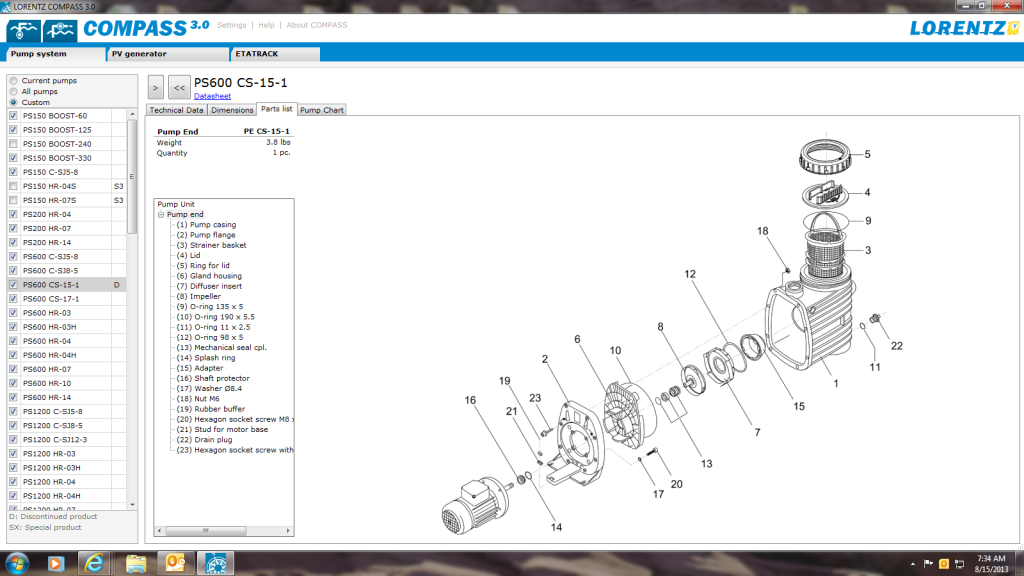The height and width of the screenshot is (576, 1024).
Task: Select (13) Mechanical seal cpl. item
Action: tap(221, 347)
